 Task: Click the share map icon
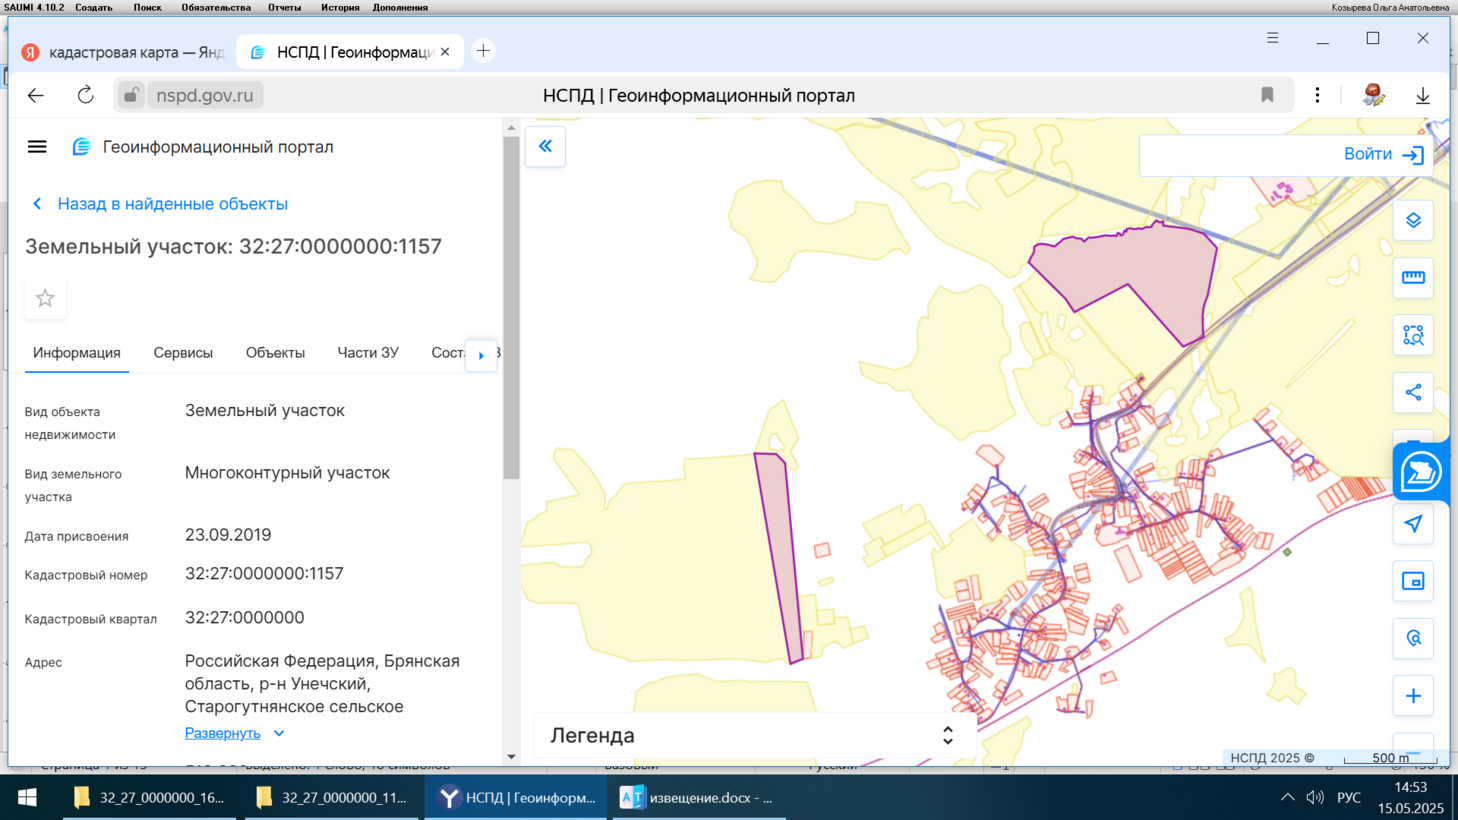[x=1413, y=392]
